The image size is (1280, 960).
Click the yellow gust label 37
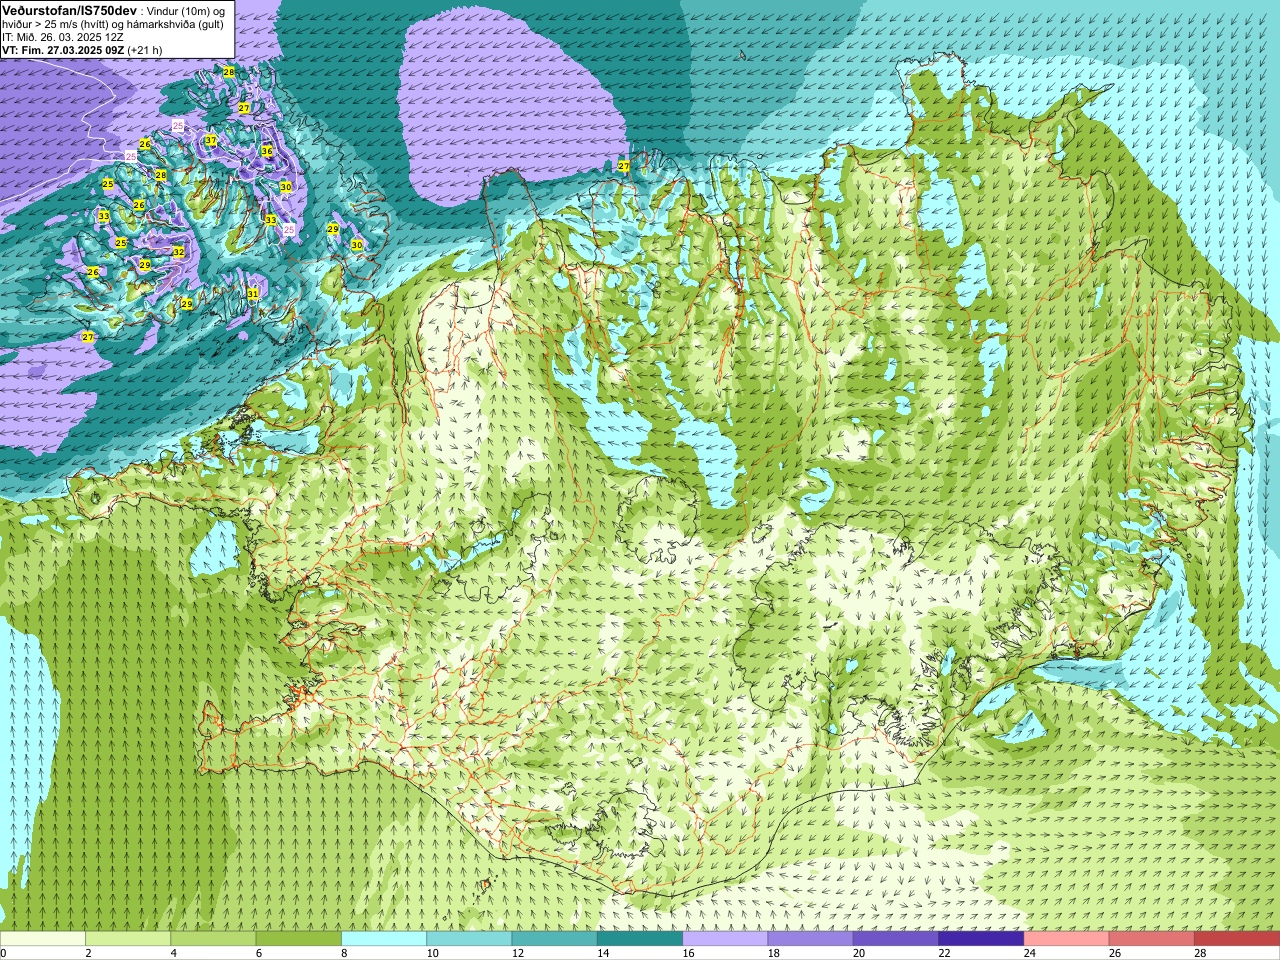pos(210,140)
